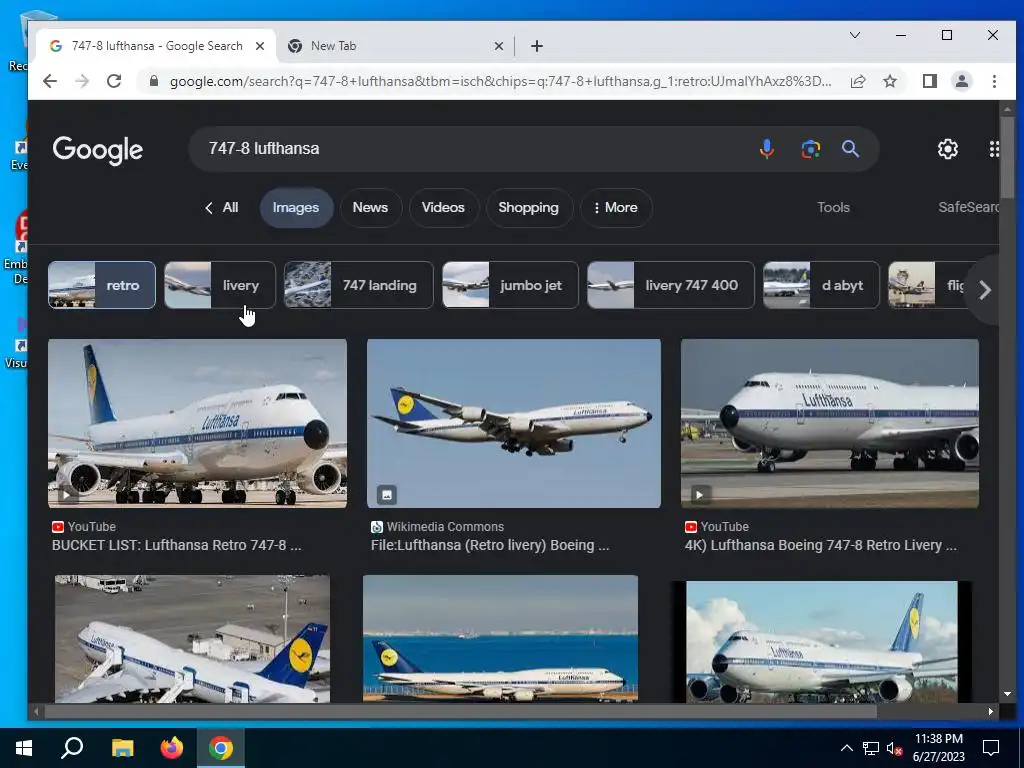The image size is (1024, 768).
Task: Open the BUCKET LIST Lufthansa Retro image
Action: point(197,423)
